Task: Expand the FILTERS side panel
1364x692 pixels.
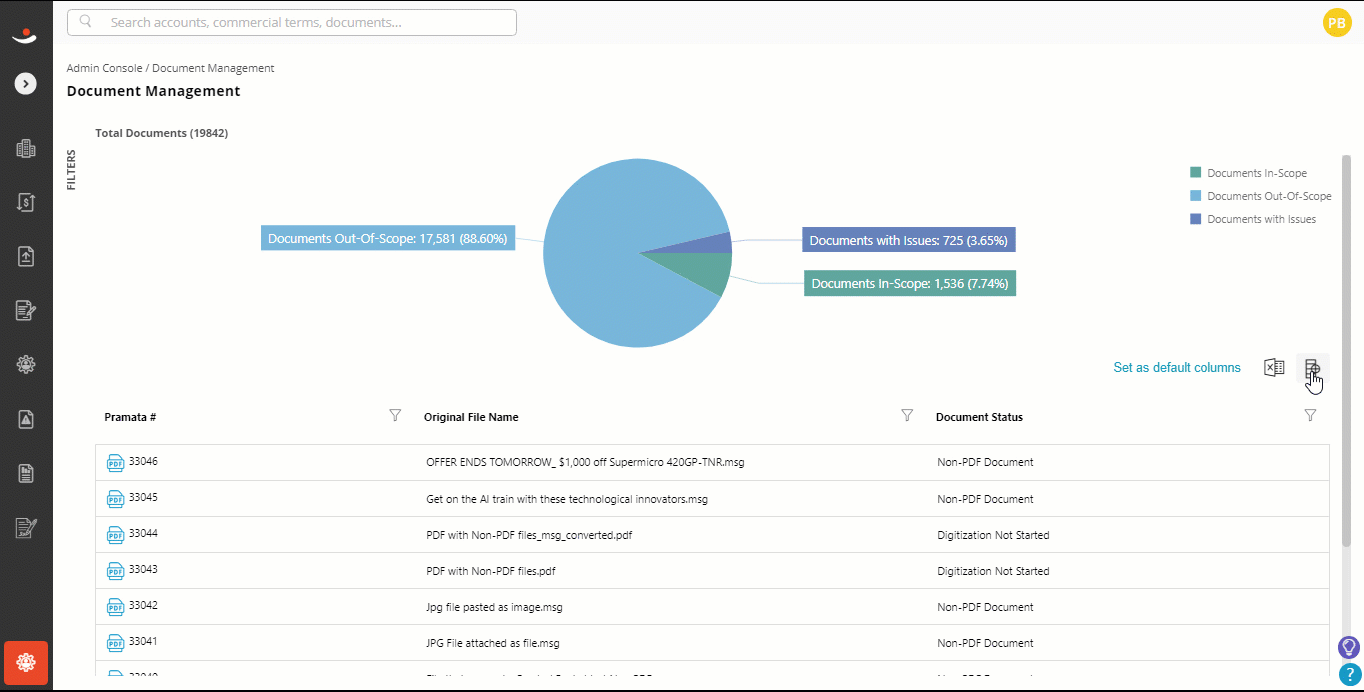Action: pyautogui.click(x=71, y=170)
